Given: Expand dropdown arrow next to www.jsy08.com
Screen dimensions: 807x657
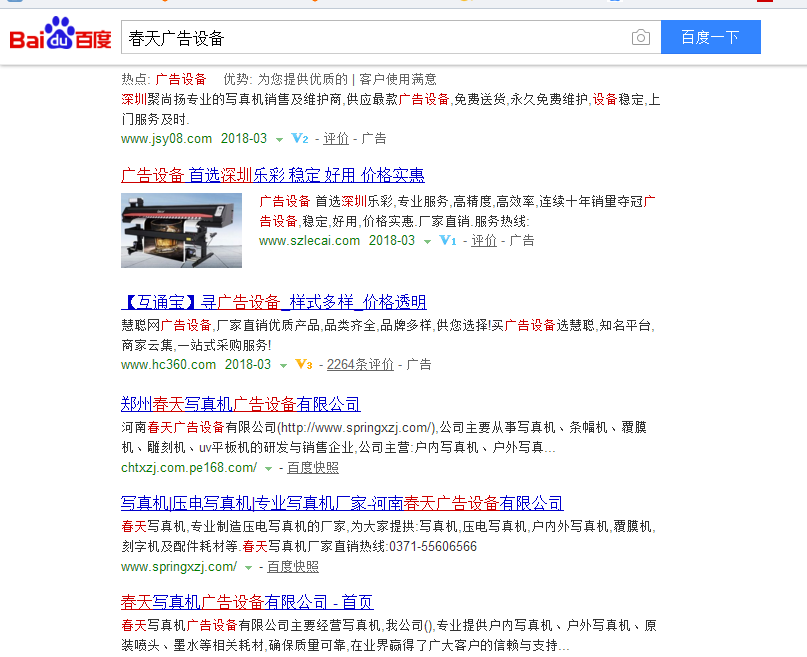Looking at the screenshot, I should point(279,139).
